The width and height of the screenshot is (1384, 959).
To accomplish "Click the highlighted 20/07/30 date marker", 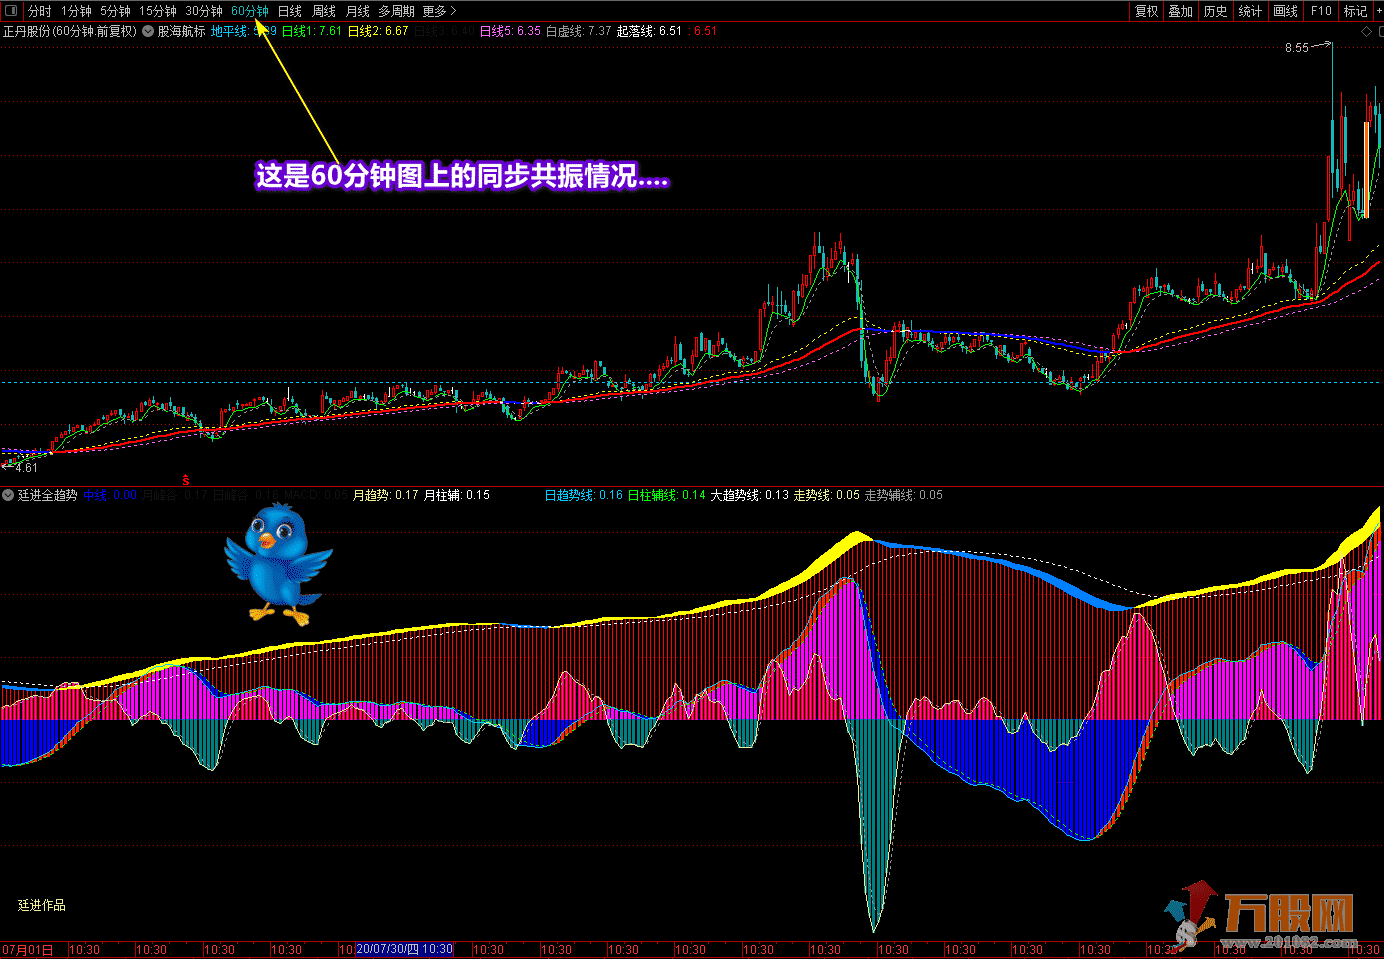I will pyautogui.click(x=404, y=949).
